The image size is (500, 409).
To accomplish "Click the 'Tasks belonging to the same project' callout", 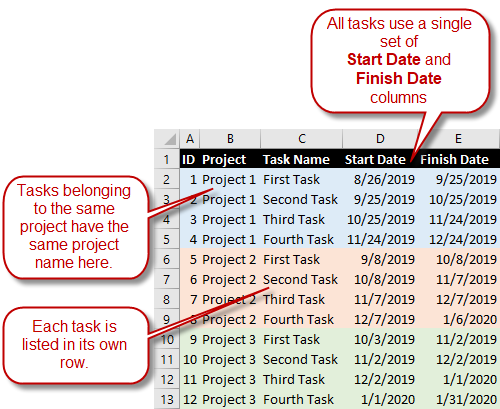I will [75, 227].
